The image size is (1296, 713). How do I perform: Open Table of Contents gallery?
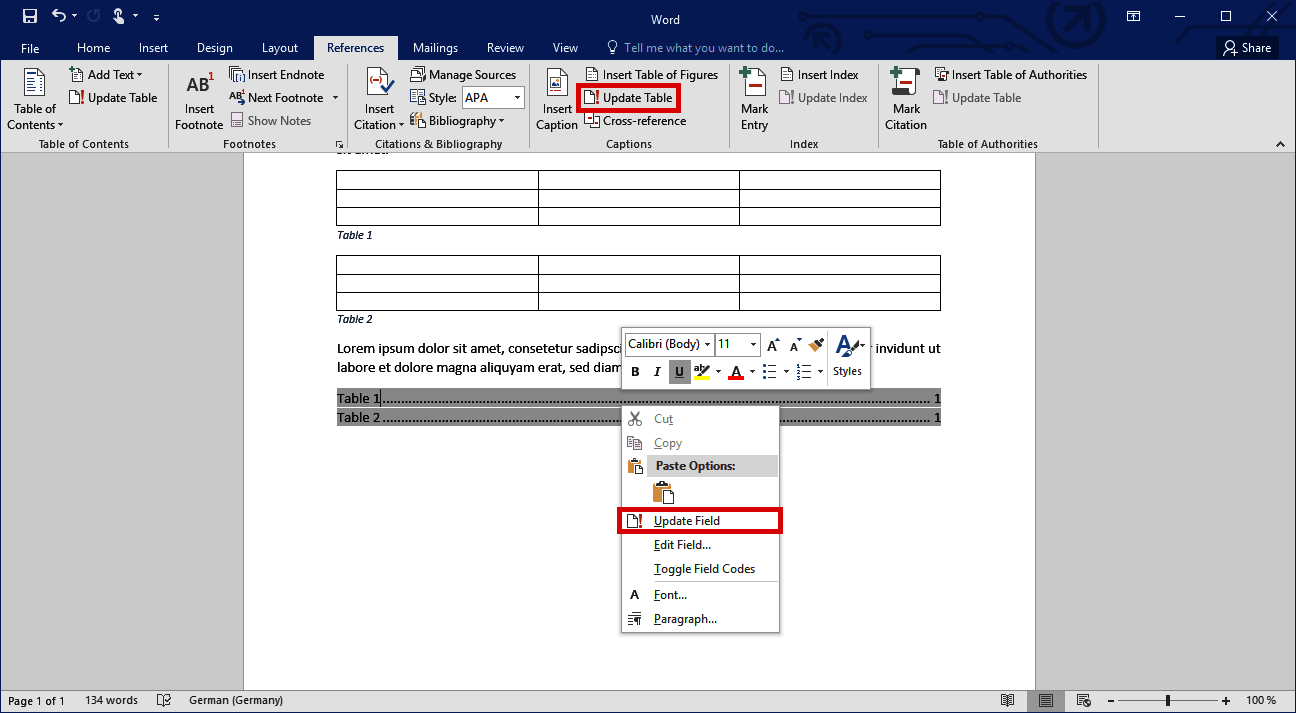[x=34, y=97]
